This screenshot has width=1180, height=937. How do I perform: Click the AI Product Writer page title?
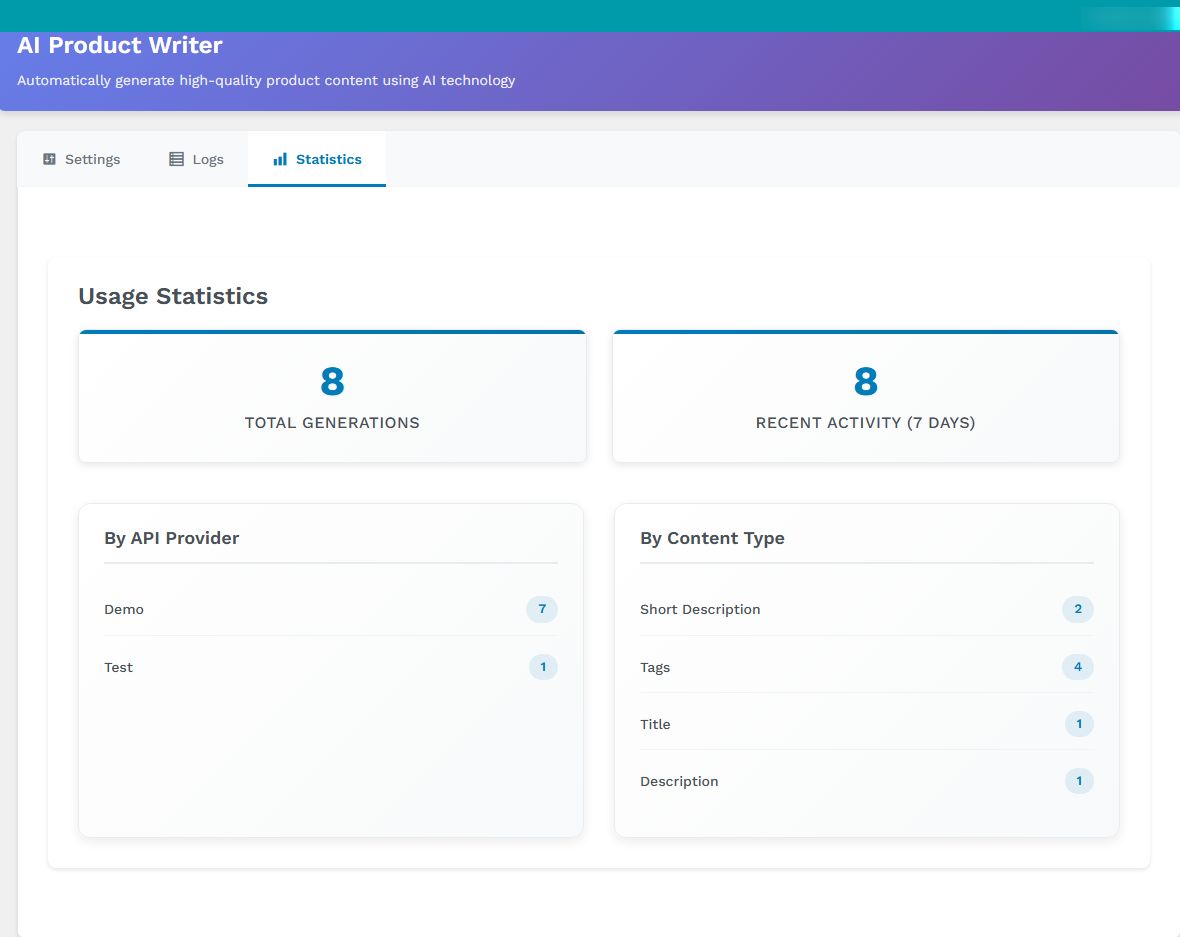[120, 45]
